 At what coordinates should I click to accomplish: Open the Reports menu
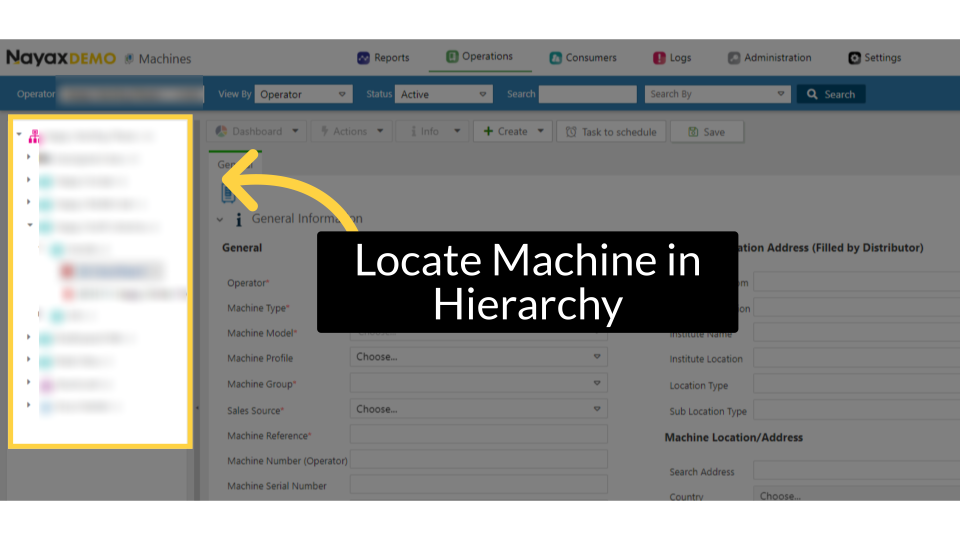(383, 58)
